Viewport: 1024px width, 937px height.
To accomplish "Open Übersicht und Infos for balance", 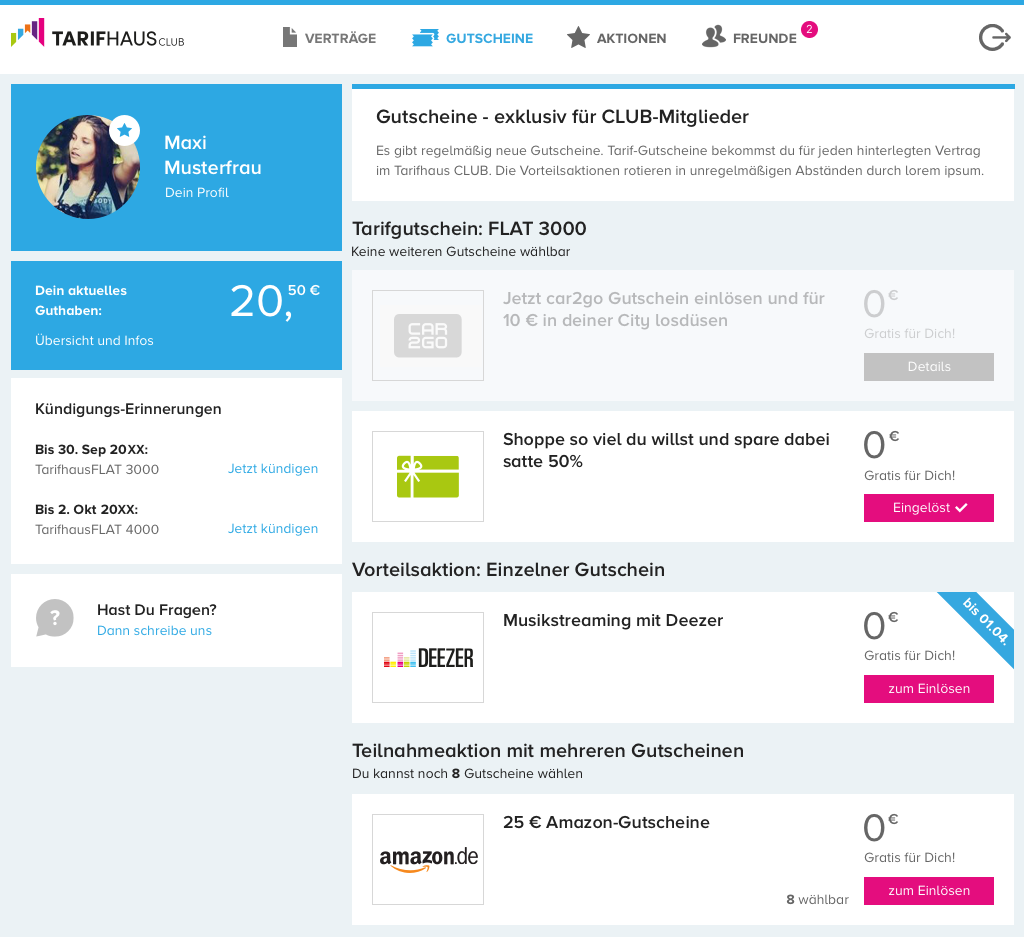I will pos(94,340).
